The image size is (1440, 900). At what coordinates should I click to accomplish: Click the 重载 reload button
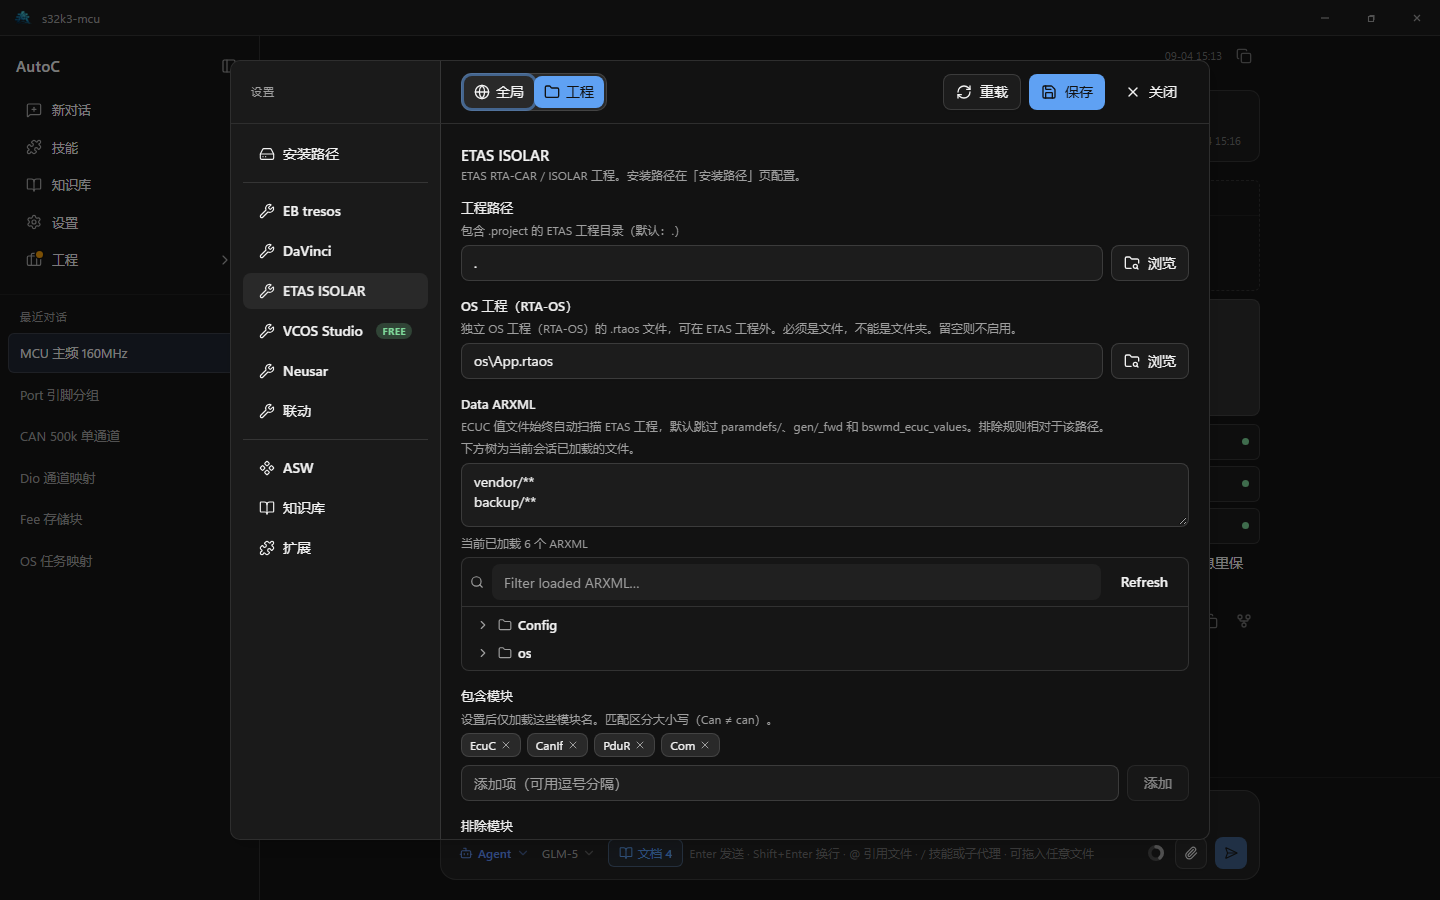pyautogui.click(x=982, y=92)
